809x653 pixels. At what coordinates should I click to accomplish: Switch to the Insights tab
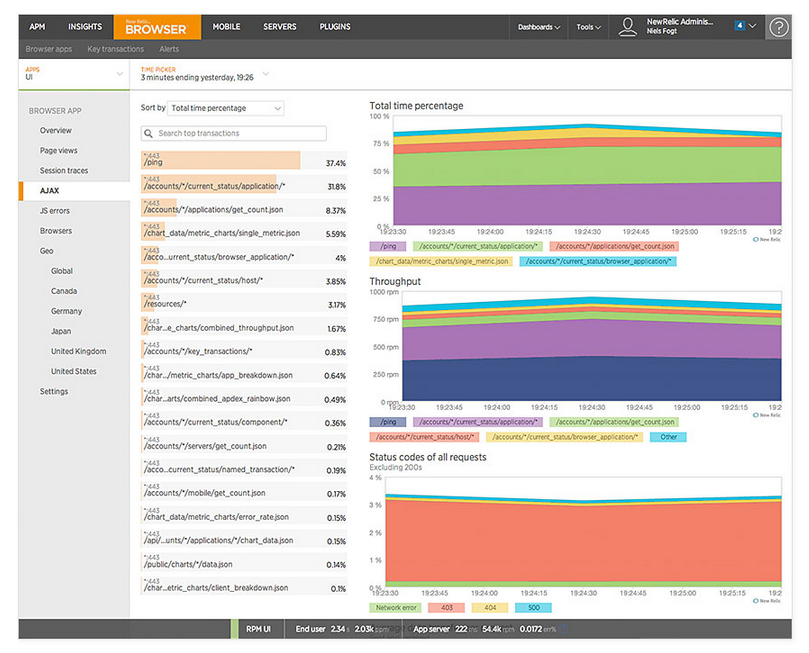point(85,27)
